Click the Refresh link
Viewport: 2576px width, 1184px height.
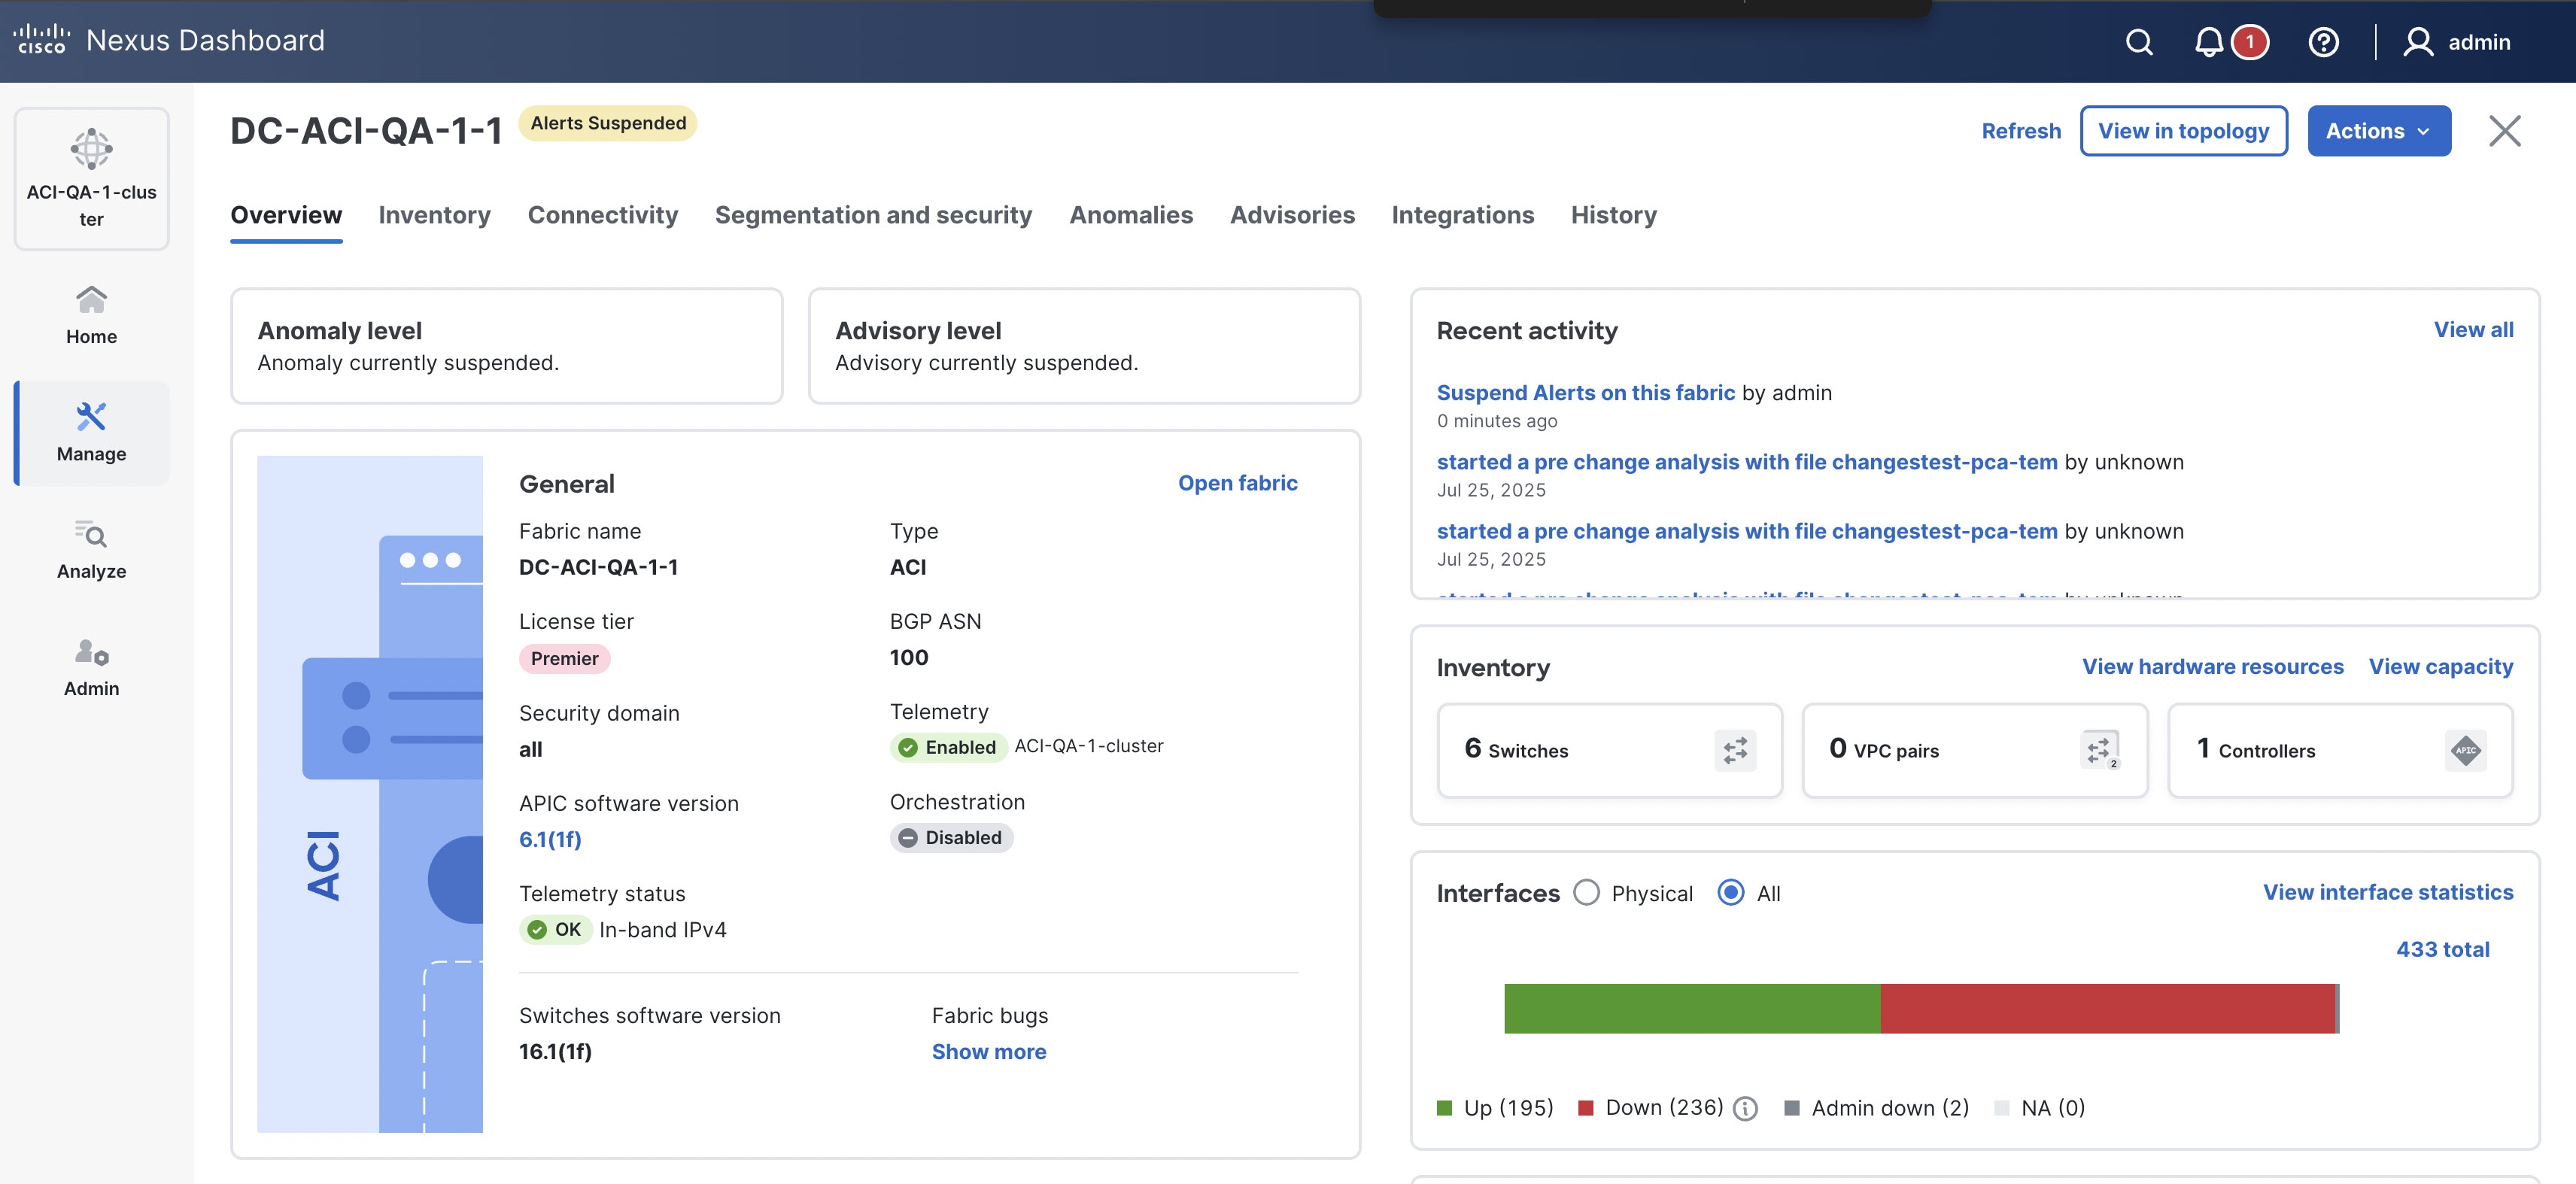2021,131
